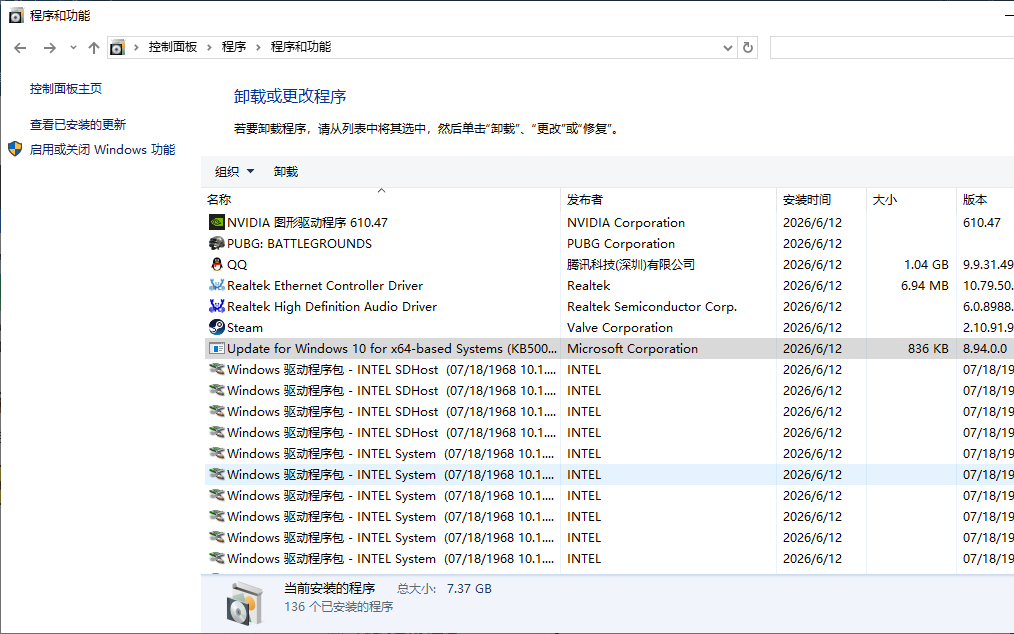
Task: Expand chevron before 控制面板 breadcrumb
Action: pyautogui.click(x=136, y=47)
